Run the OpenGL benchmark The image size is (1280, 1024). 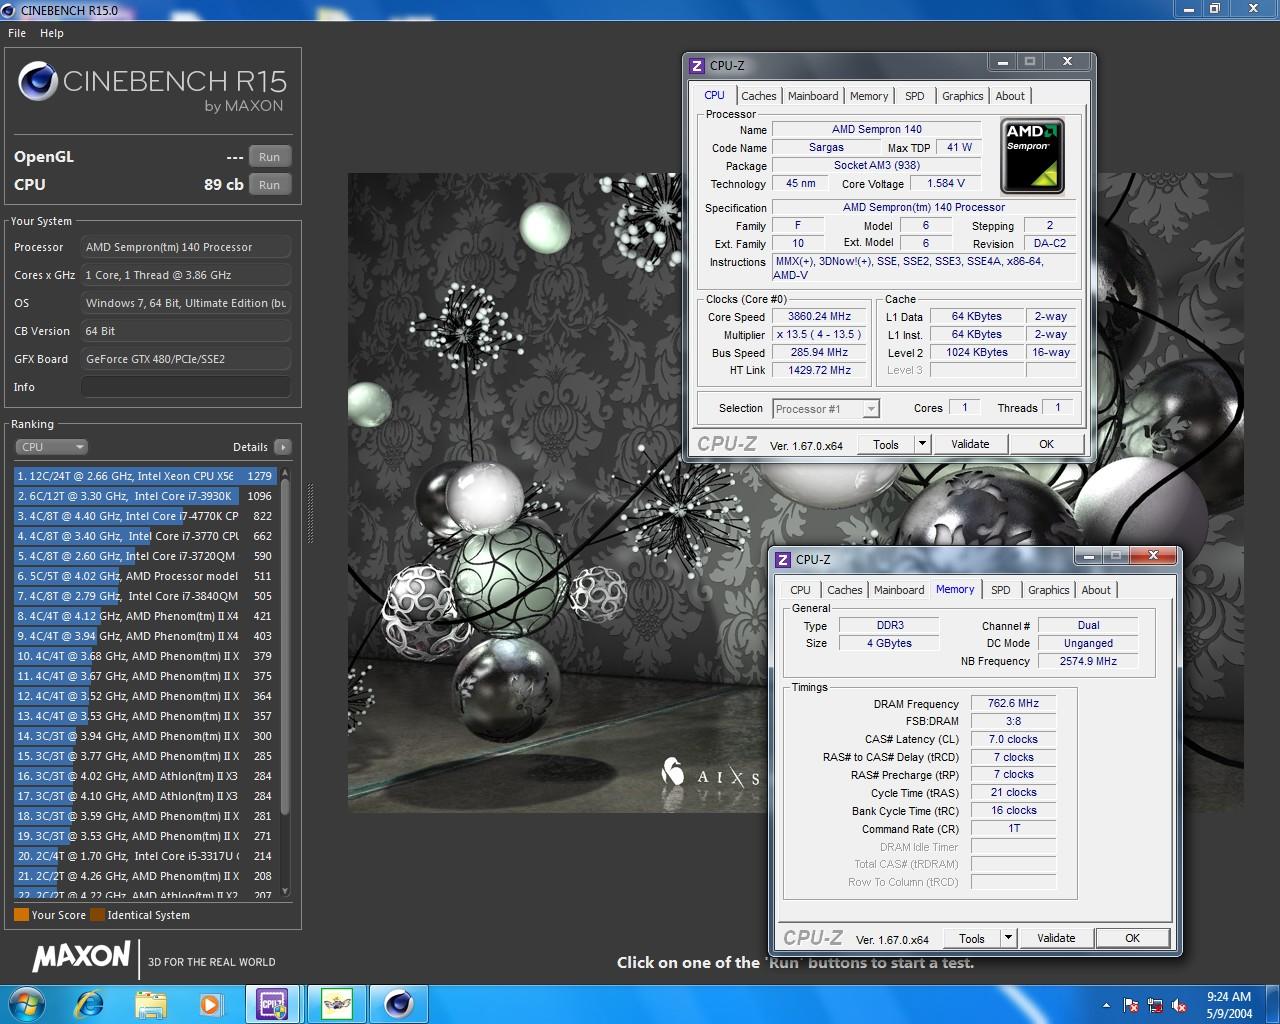(270, 157)
